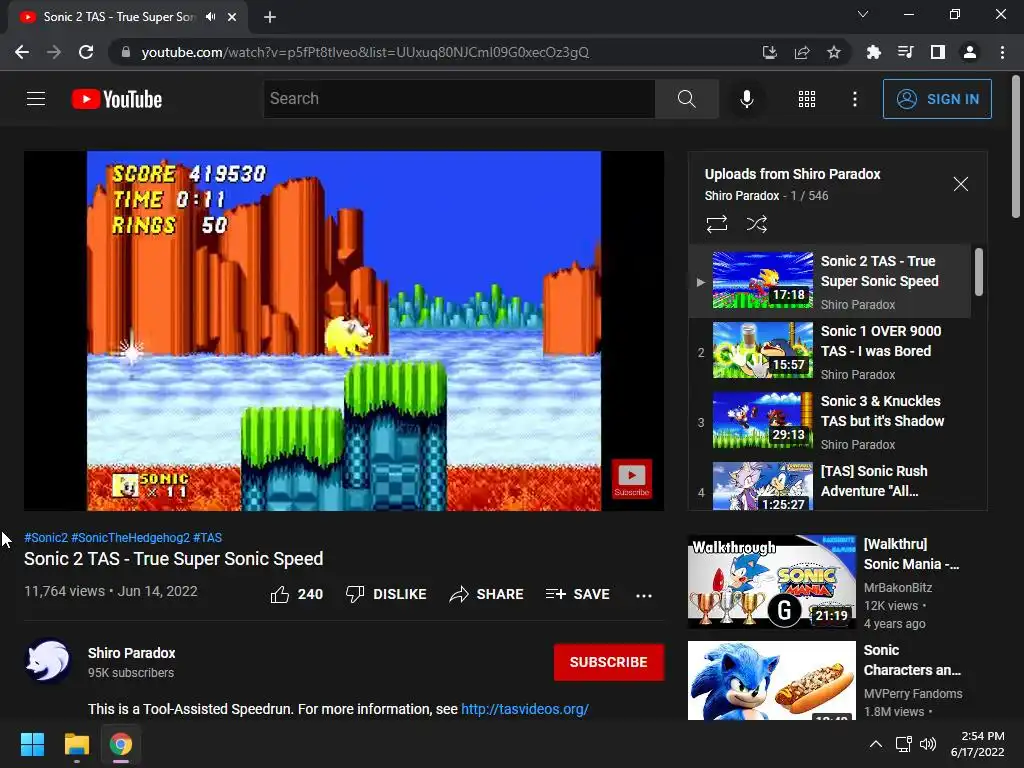Open File Explorer from the taskbar
1024x768 pixels.
click(76, 744)
